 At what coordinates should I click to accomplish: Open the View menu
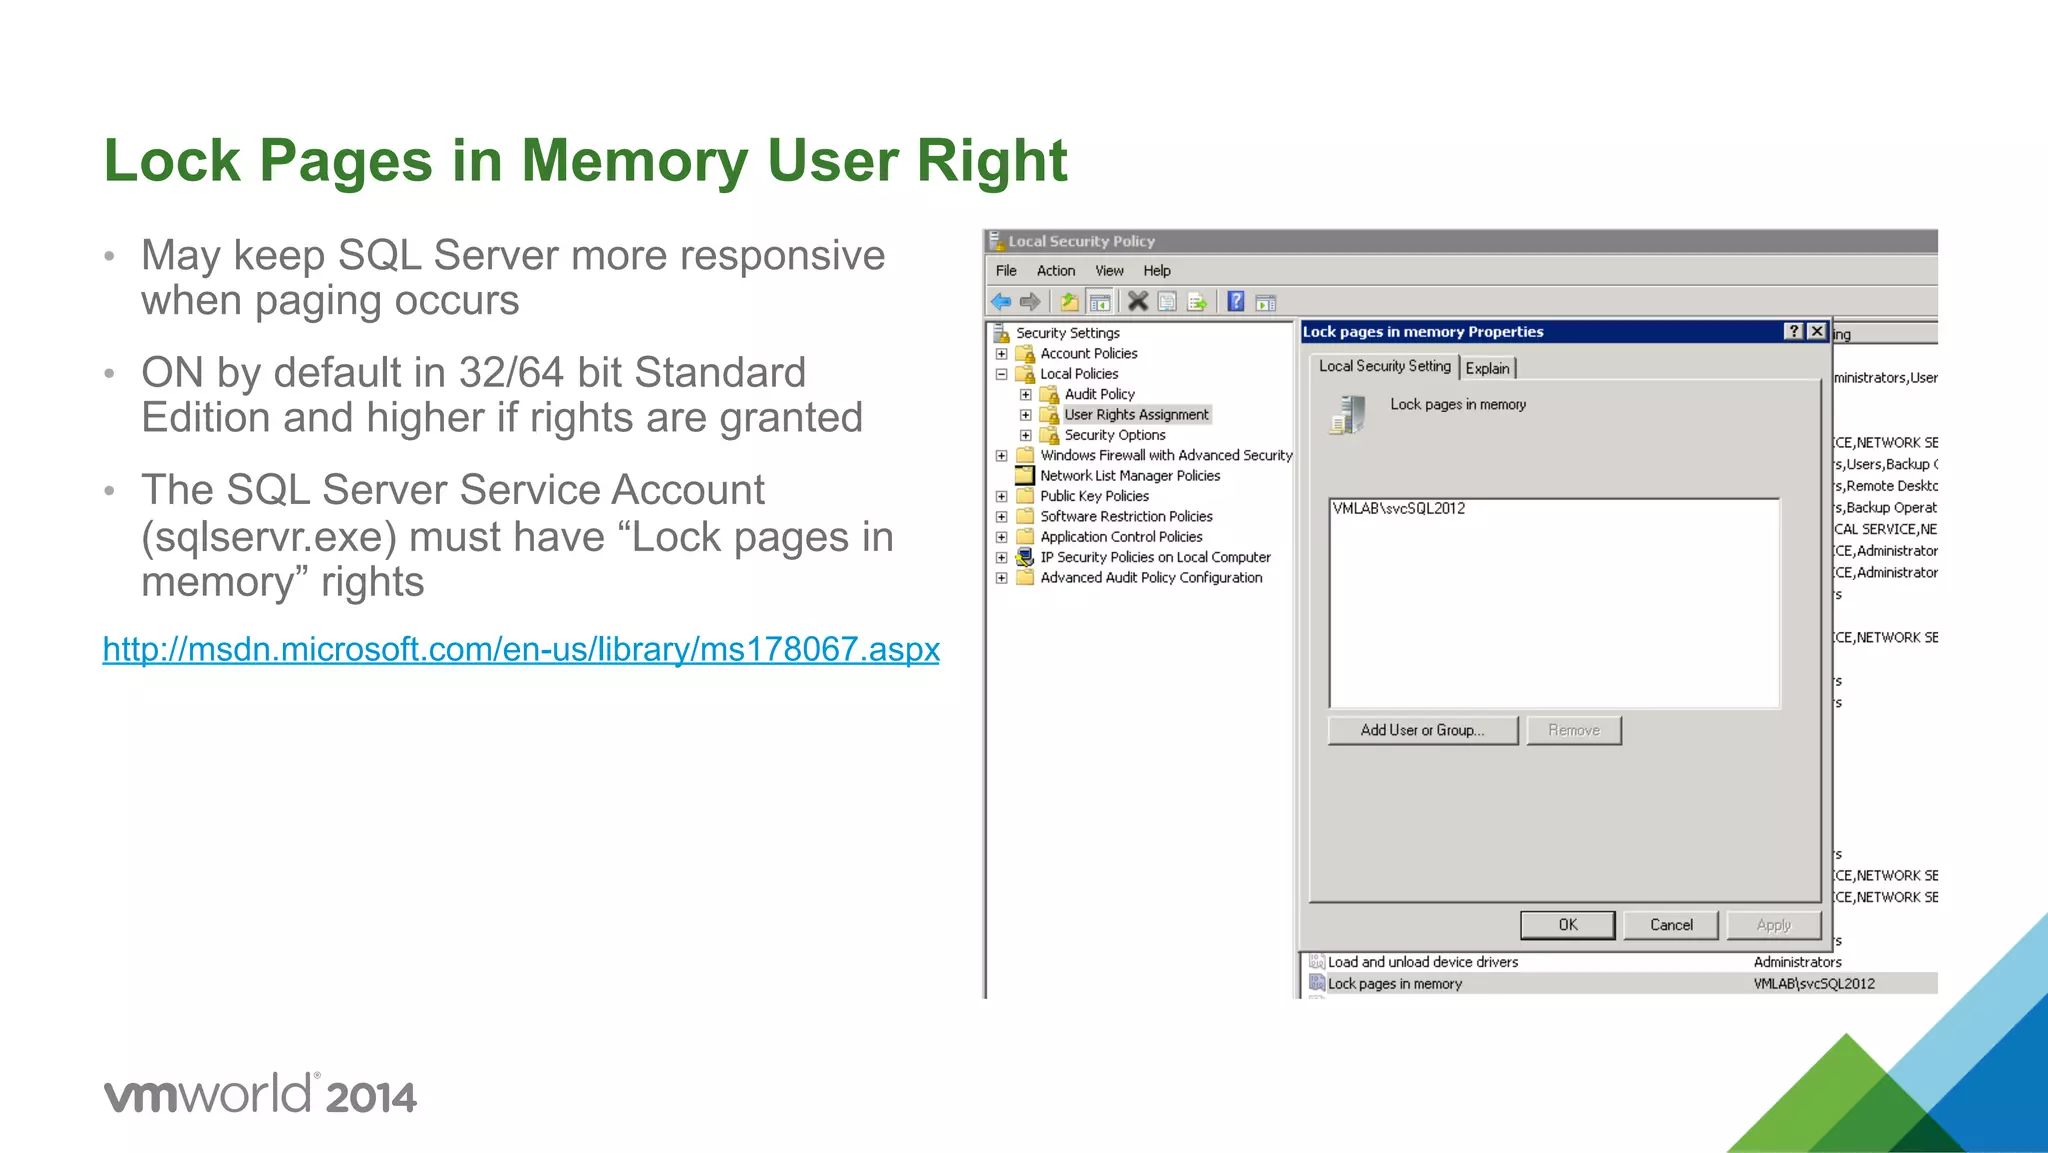(1109, 270)
